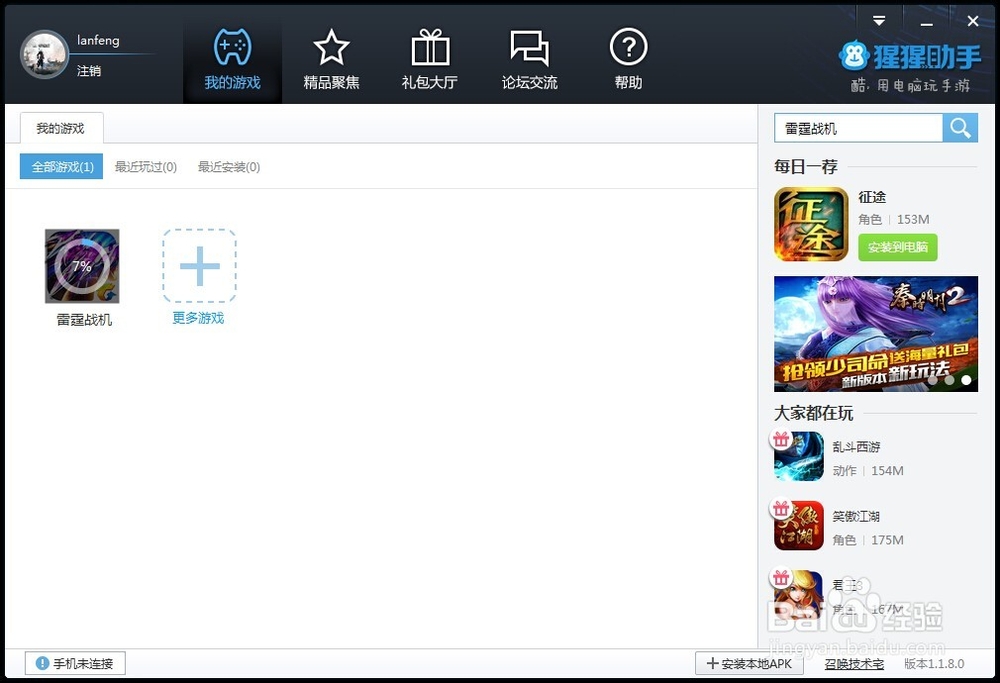
Task: Click the 雷霆战机 game icon downloading at 7%
Action: [82, 266]
